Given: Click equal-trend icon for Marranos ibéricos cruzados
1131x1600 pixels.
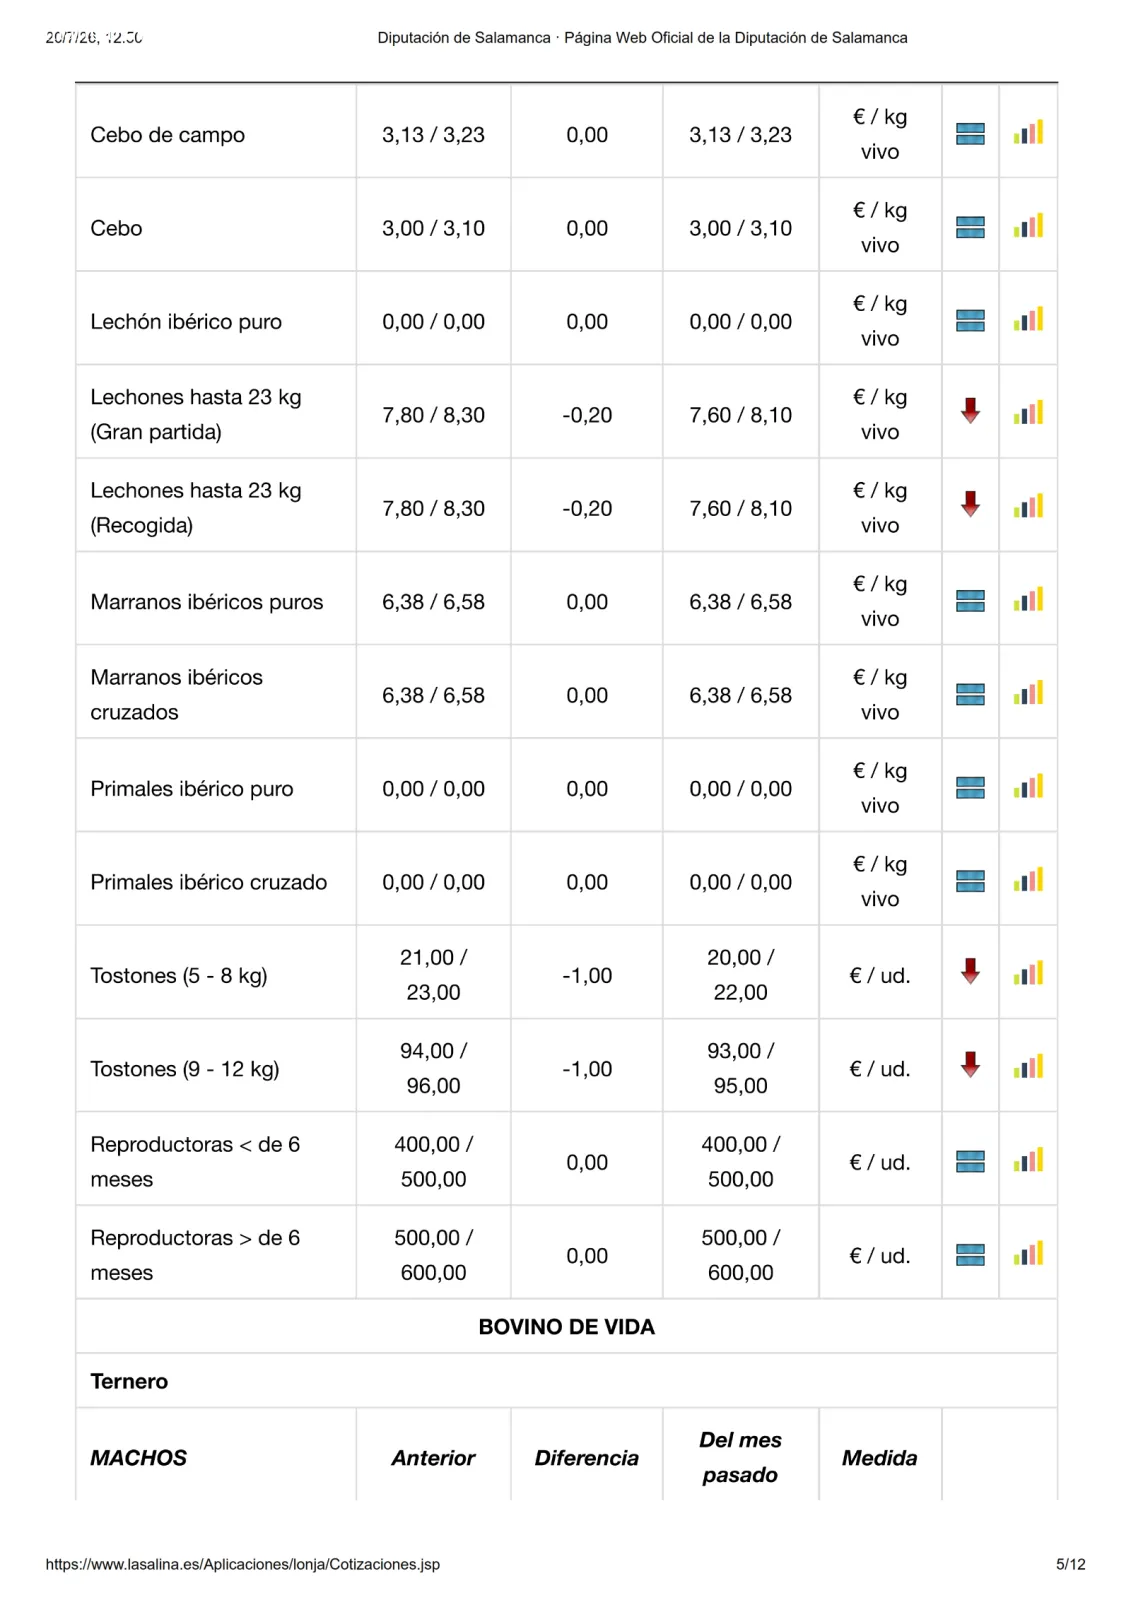Looking at the screenshot, I should click(x=970, y=694).
